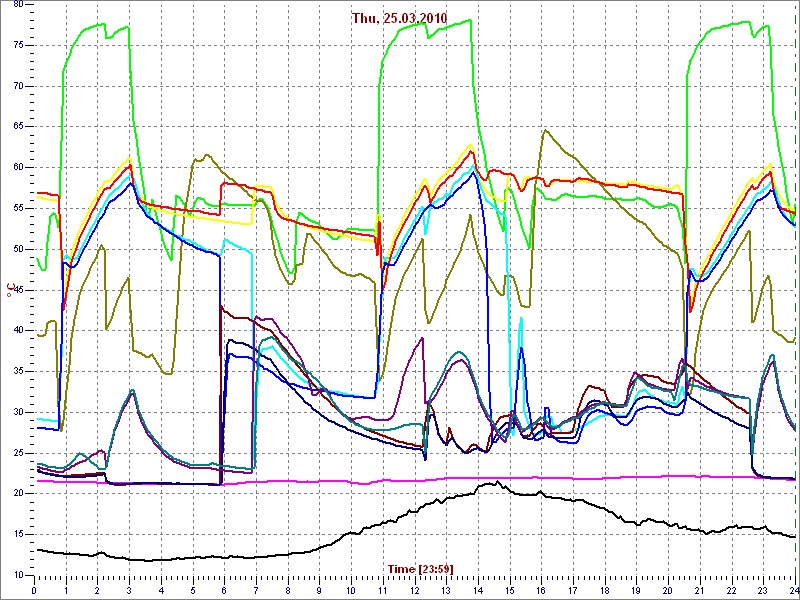Screen dimensions: 800x600
Task: Click hour '2' on the time axis
Action: (x=97, y=590)
